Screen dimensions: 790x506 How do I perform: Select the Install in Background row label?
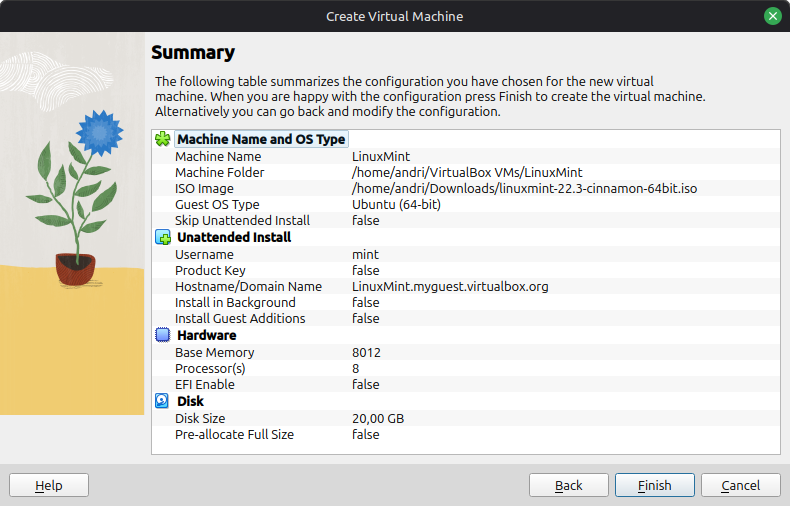pos(235,302)
